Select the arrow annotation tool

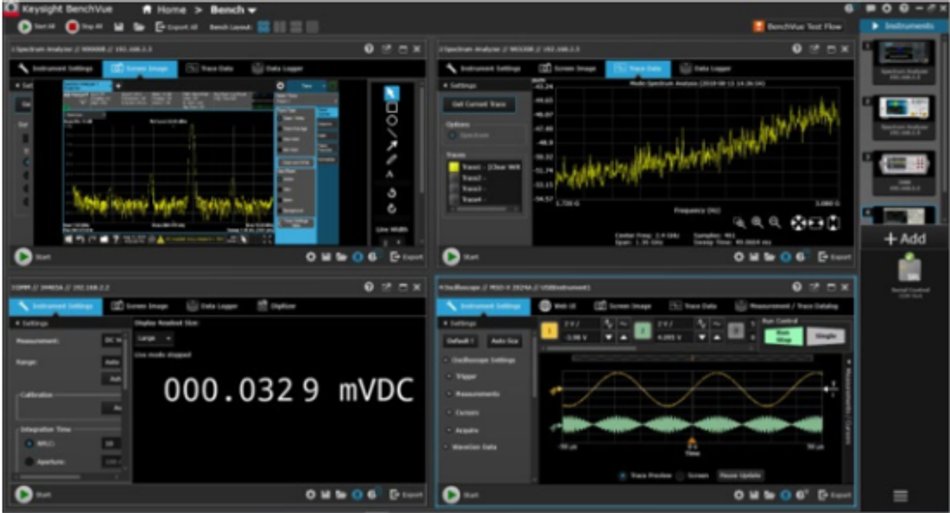point(391,146)
